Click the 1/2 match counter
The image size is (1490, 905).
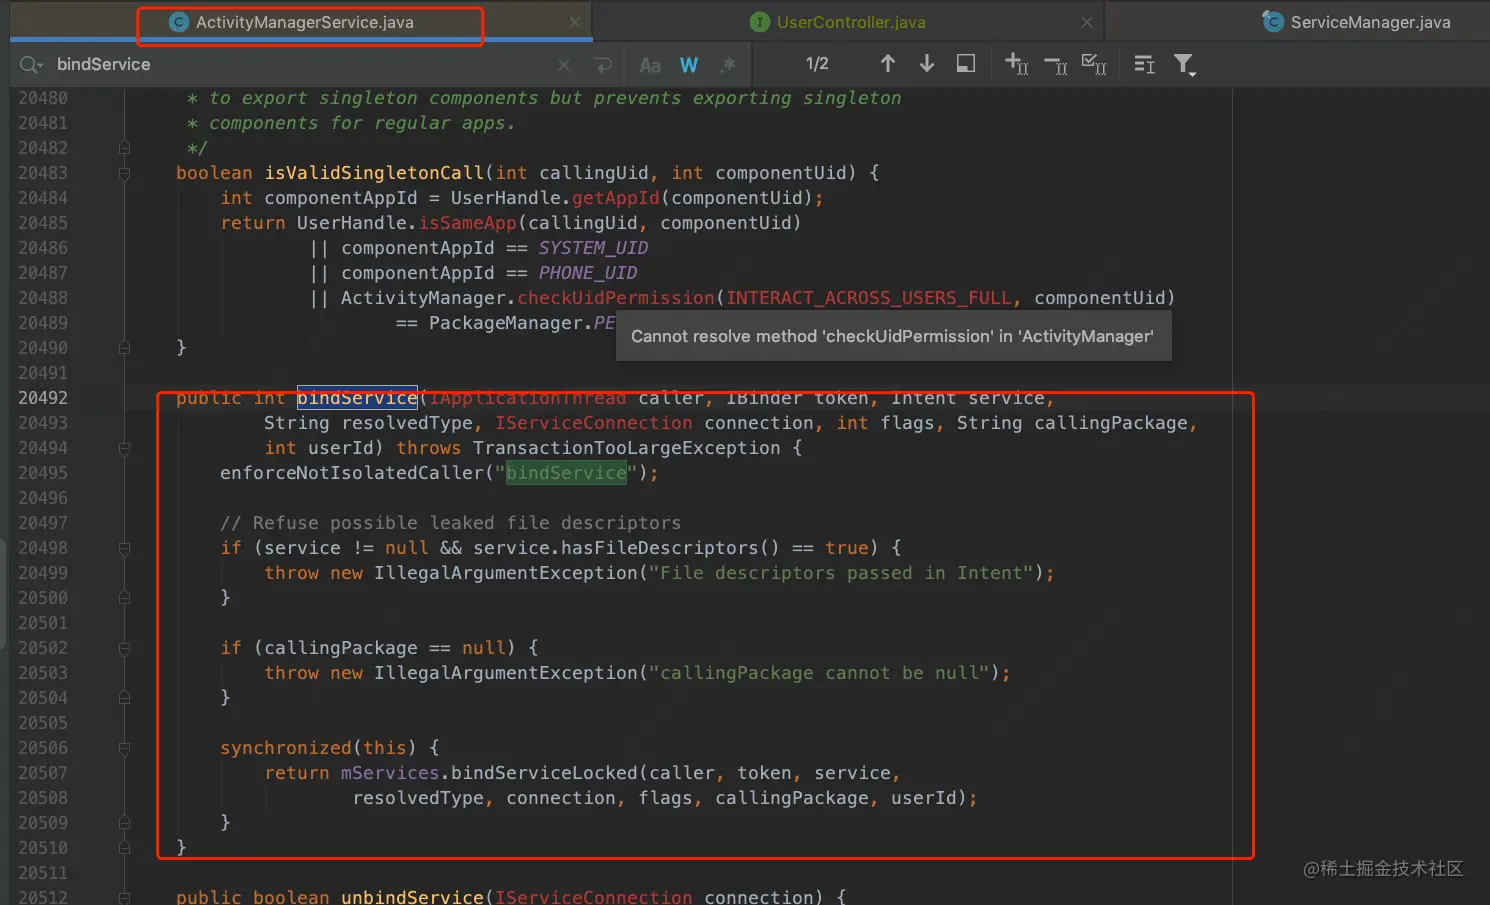coord(817,64)
